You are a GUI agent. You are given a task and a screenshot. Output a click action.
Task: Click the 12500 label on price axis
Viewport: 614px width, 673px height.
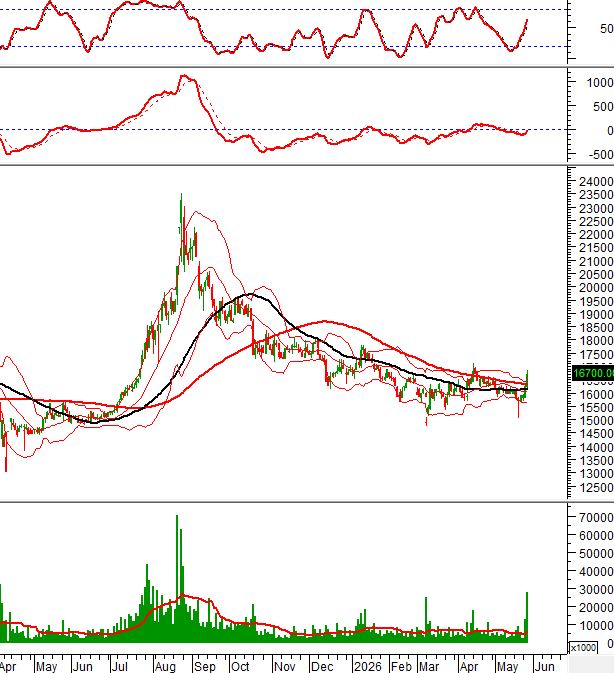click(596, 488)
